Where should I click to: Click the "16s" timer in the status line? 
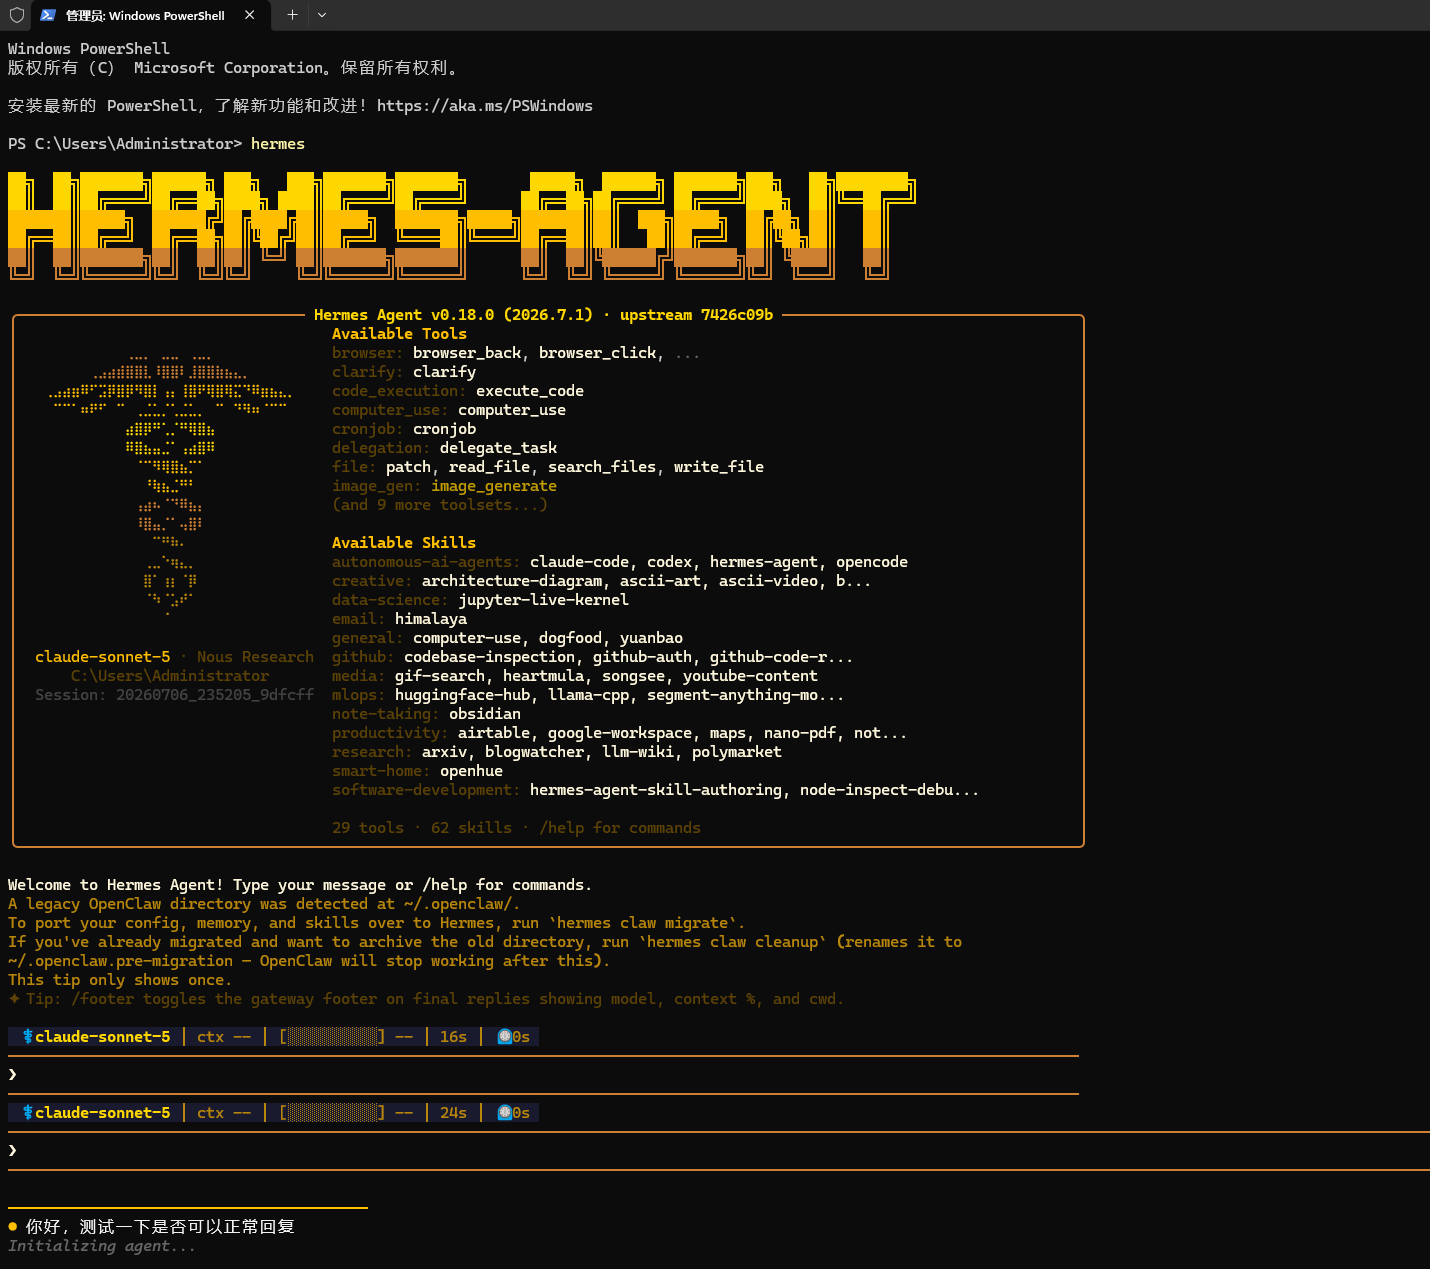point(453,1037)
